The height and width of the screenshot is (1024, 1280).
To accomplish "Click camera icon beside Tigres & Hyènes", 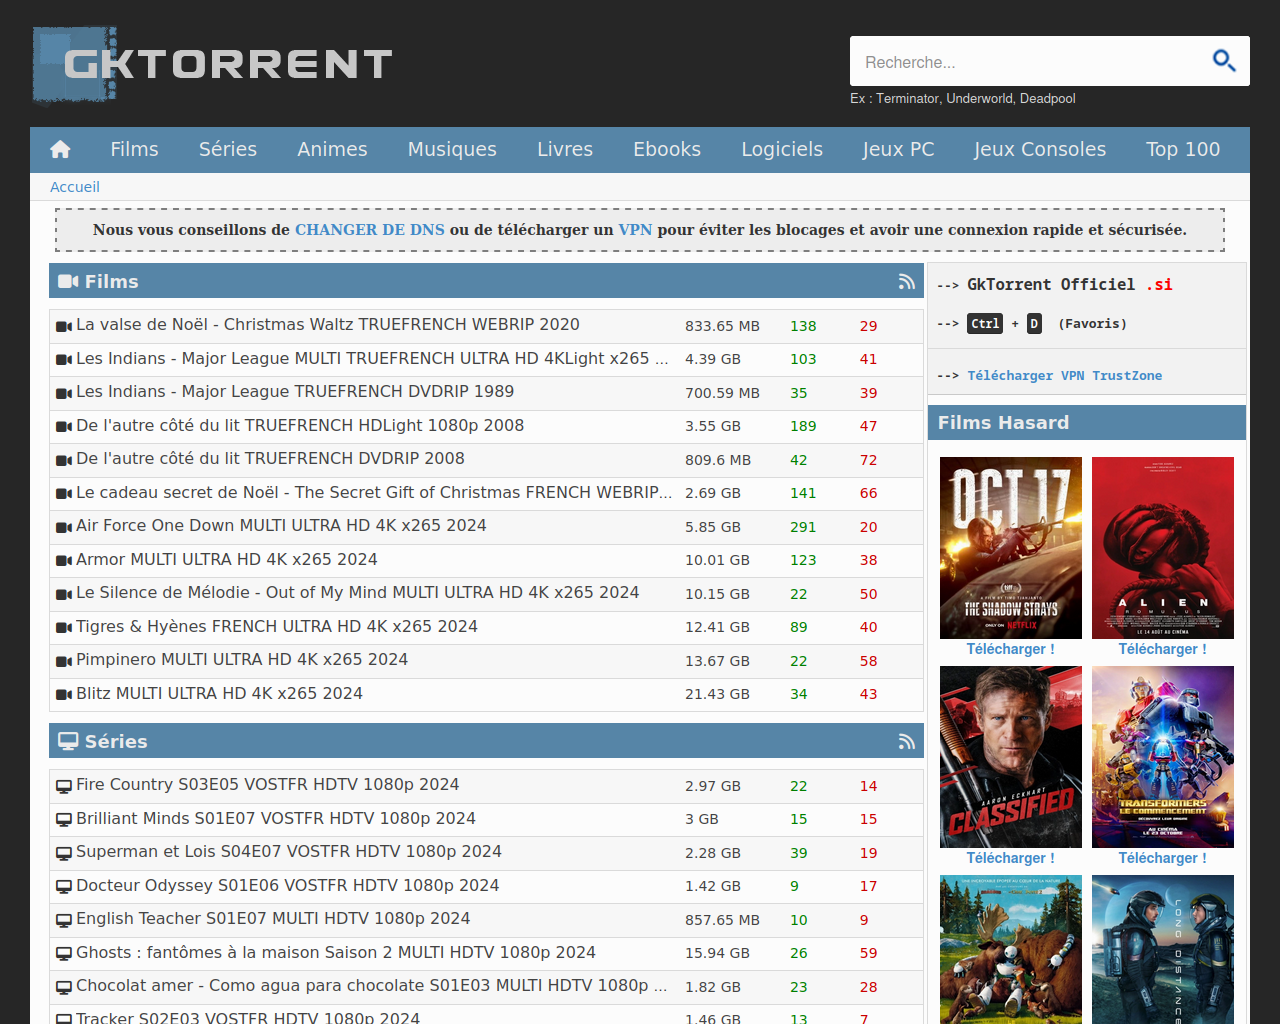I will point(64,628).
